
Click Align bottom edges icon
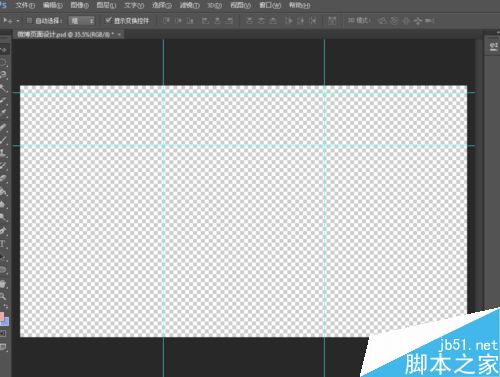190,21
